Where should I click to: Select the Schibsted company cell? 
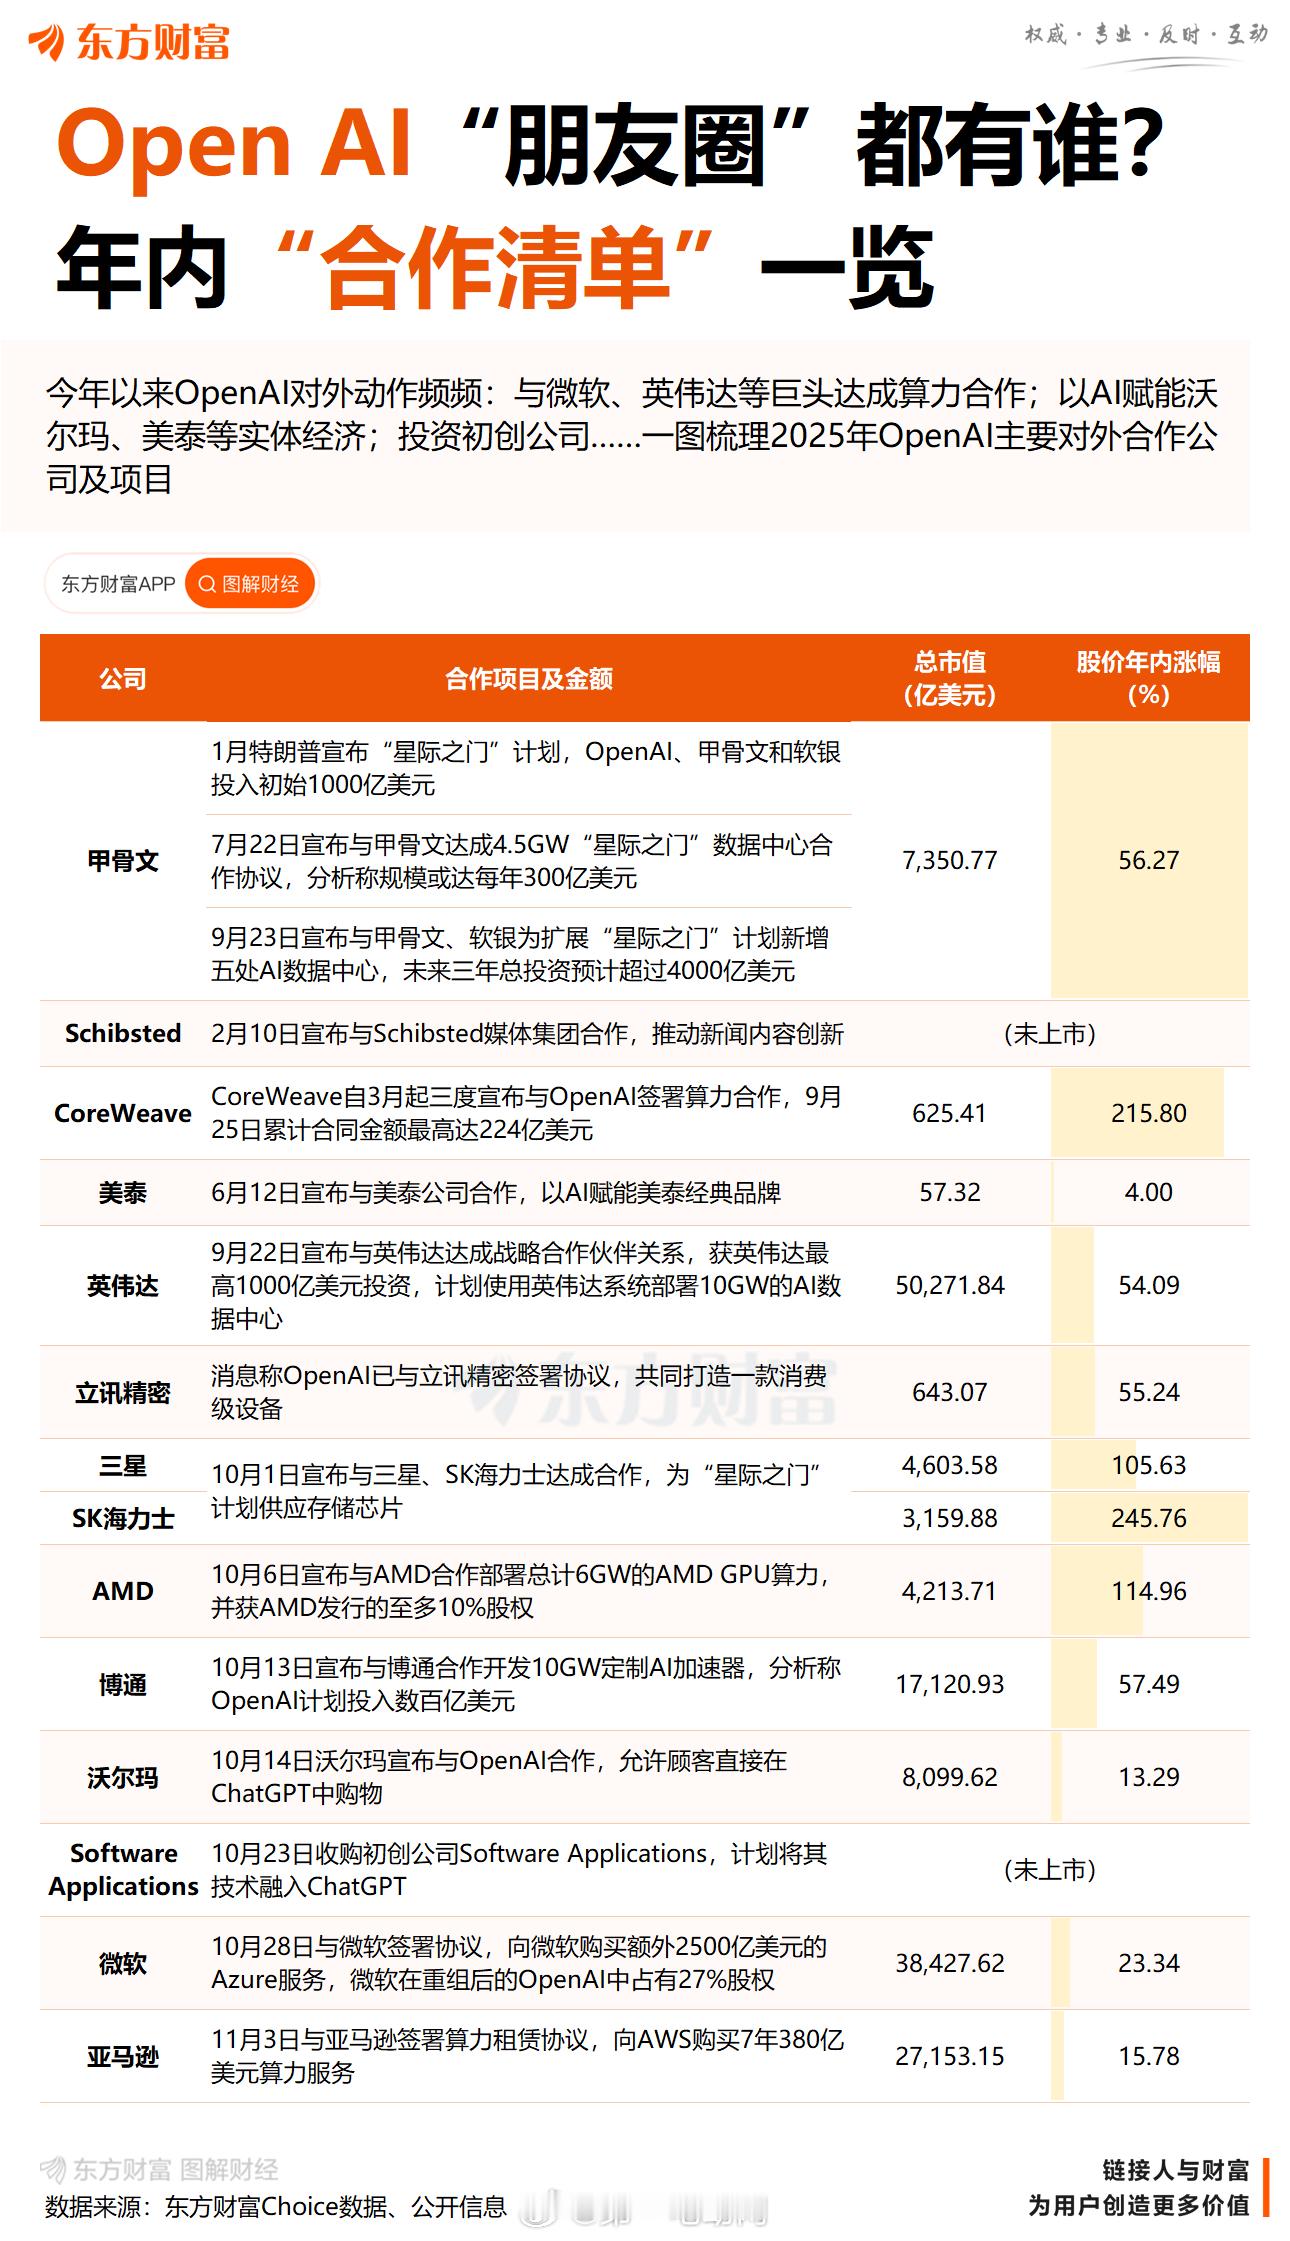click(123, 1033)
